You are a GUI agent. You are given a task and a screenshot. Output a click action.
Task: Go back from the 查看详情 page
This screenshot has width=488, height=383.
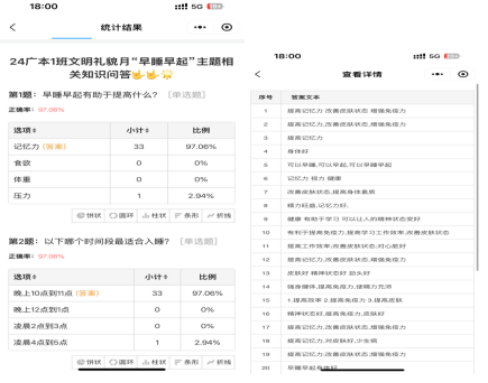[x=258, y=74]
